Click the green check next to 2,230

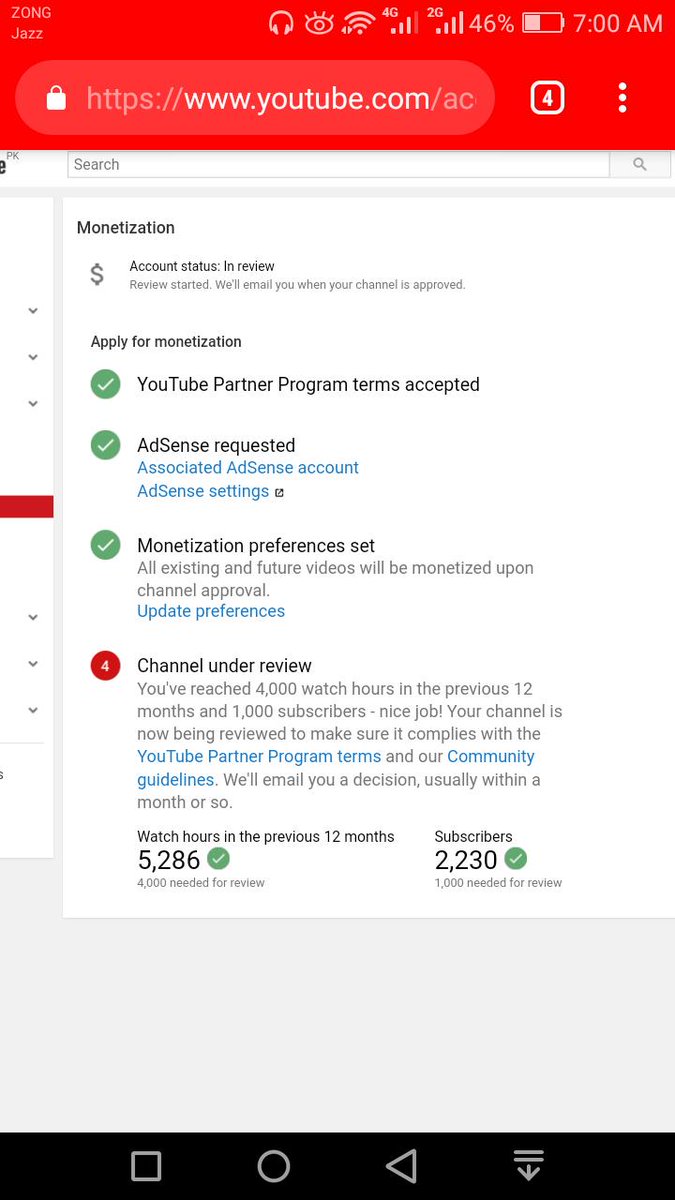[x=515, y=858]
